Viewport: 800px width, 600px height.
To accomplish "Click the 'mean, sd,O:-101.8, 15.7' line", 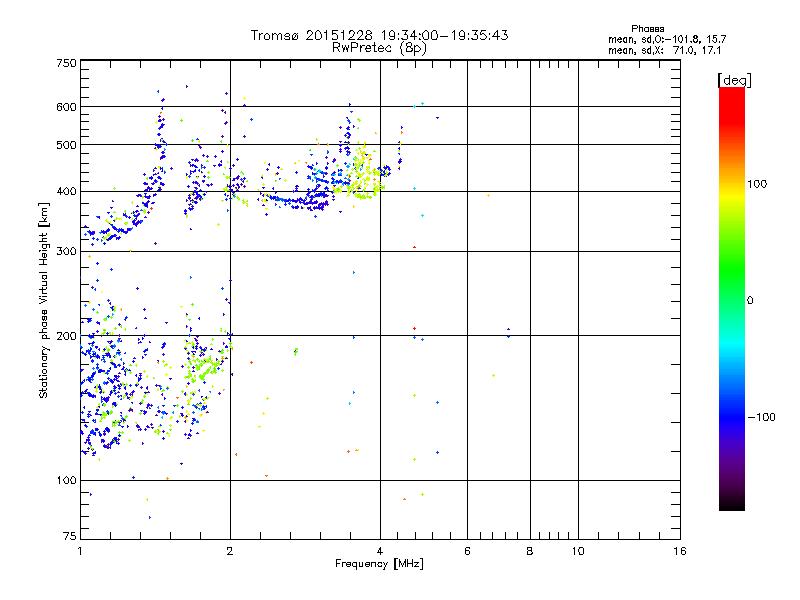I will 667,39.
